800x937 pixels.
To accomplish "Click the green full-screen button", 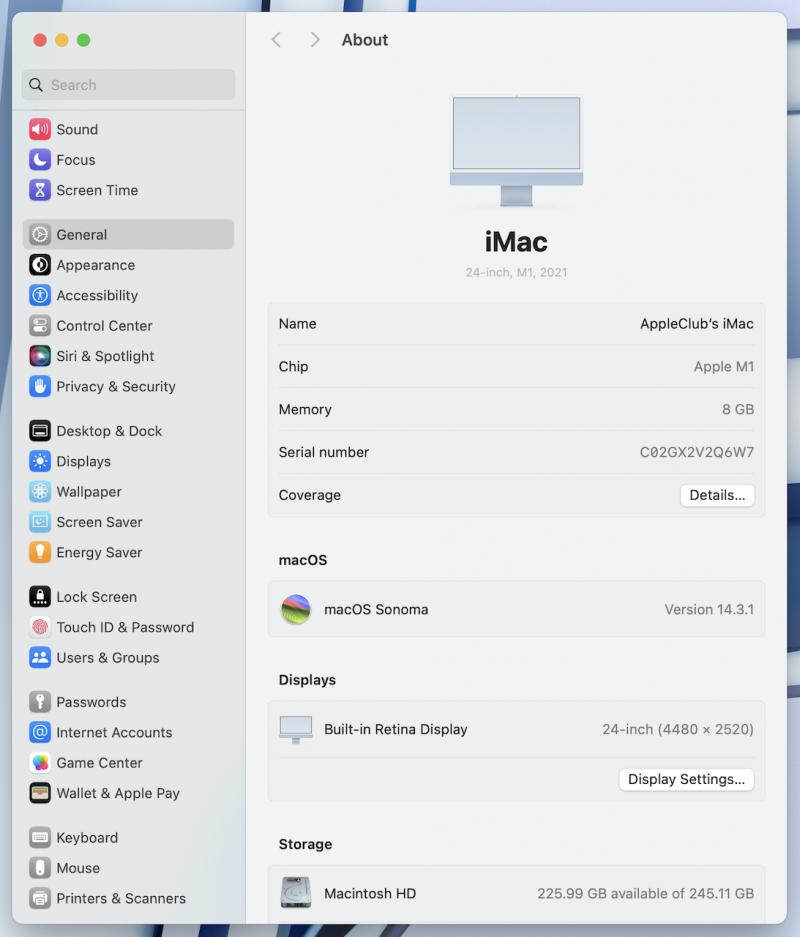I will click(84, 40).
